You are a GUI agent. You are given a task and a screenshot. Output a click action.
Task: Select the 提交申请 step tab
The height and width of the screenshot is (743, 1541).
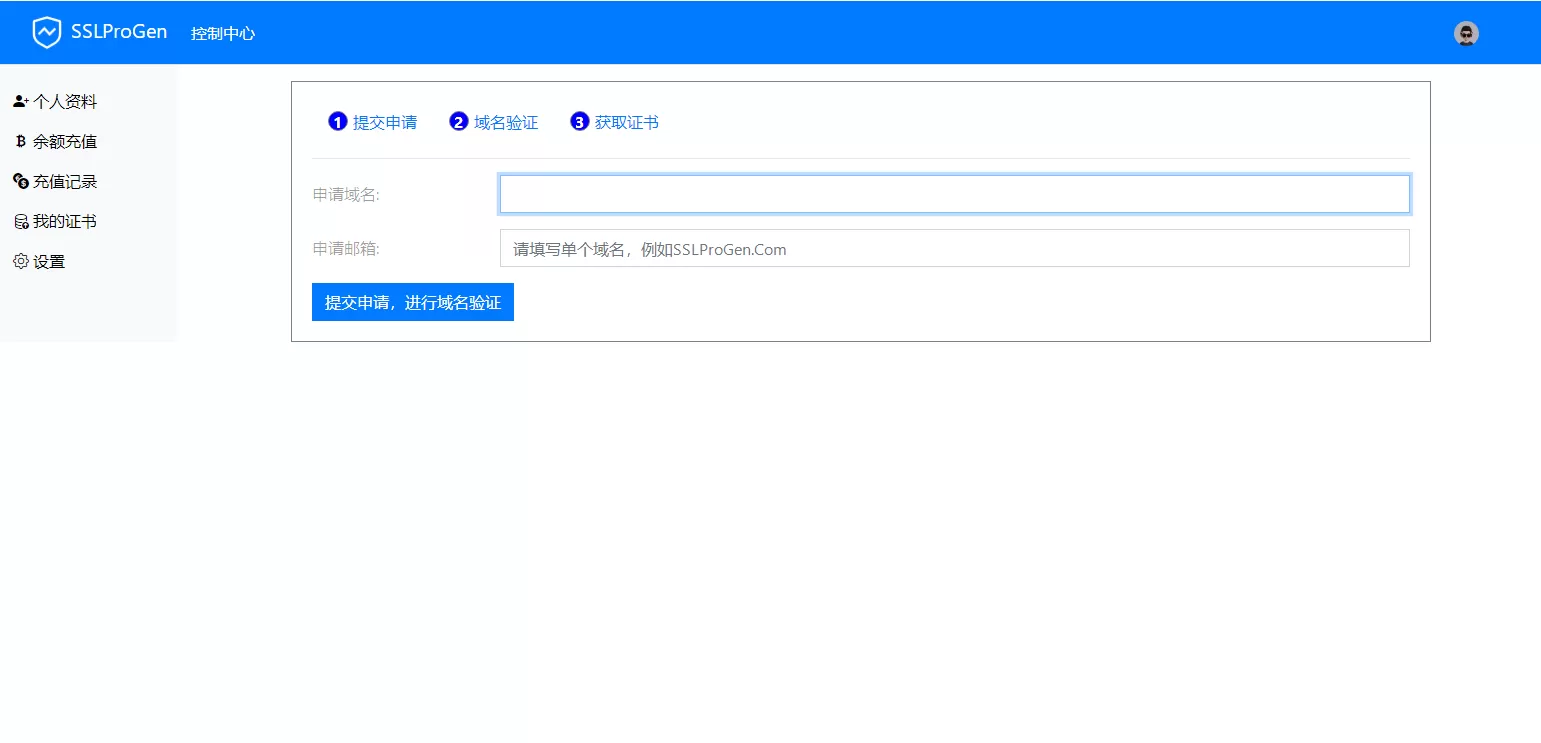[x=384, y=123]
